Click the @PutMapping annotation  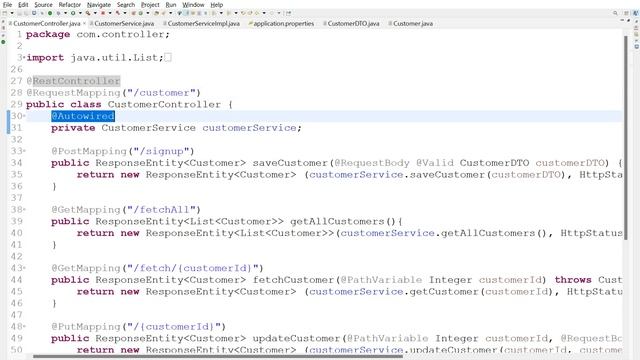86,327
